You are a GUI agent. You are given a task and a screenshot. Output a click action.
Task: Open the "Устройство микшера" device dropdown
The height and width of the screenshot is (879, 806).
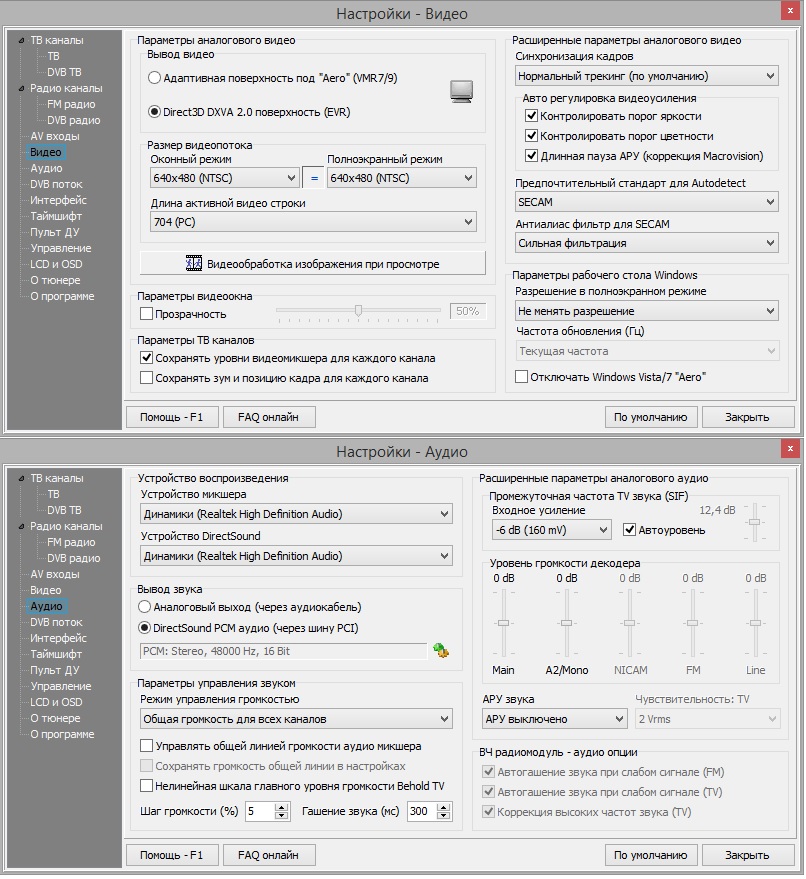(x=296, y=514)
